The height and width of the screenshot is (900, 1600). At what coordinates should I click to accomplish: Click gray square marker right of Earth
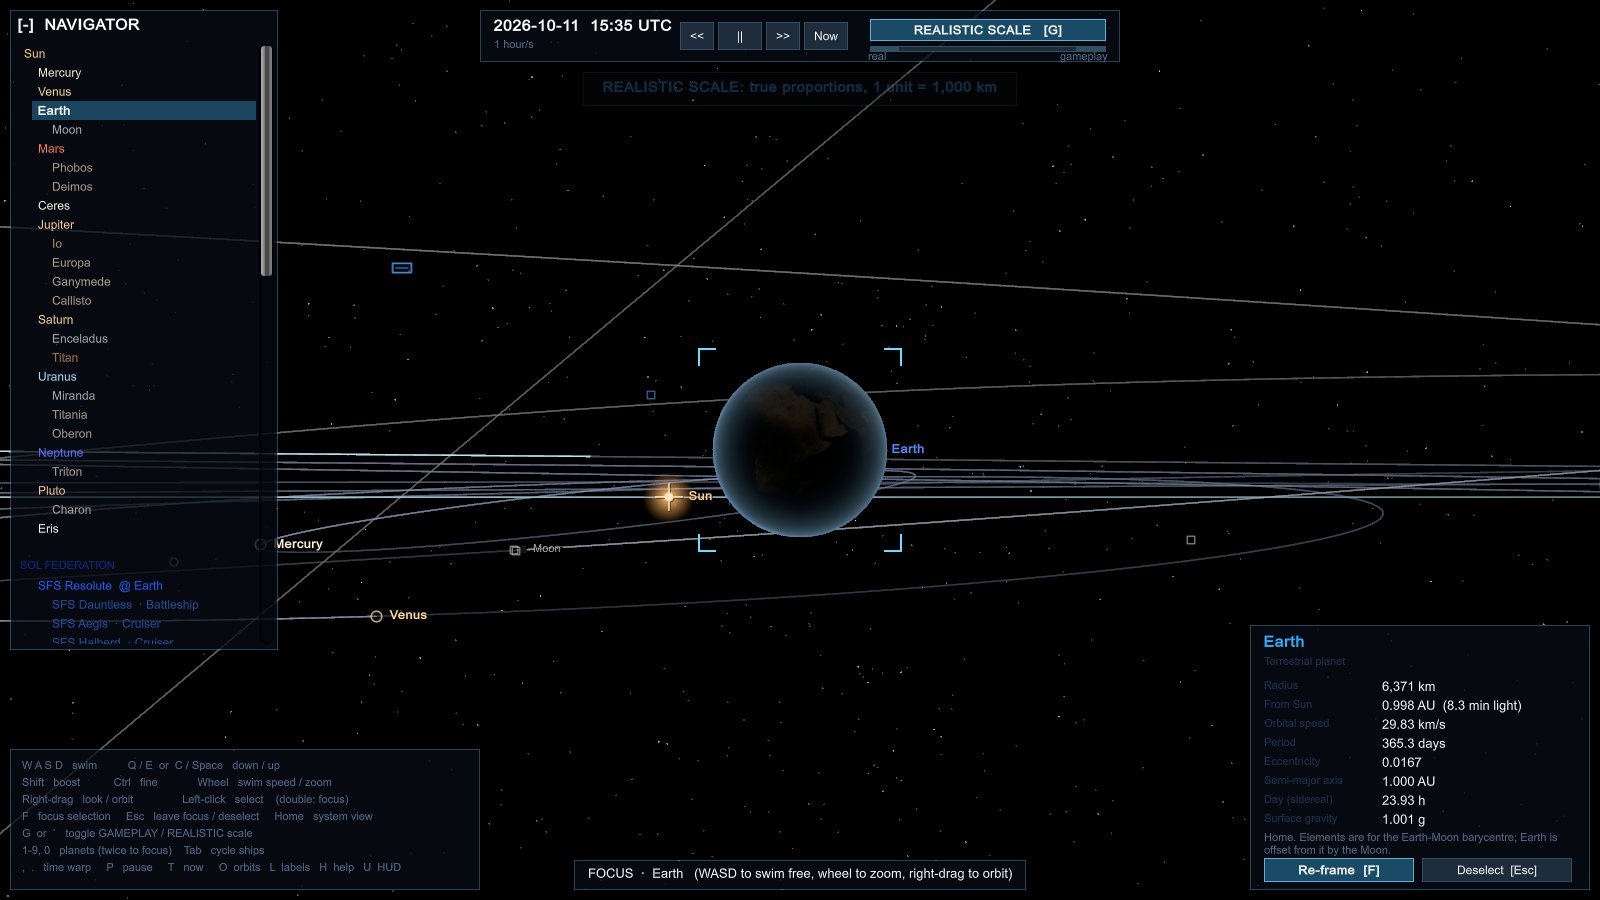pos(1191,540)
